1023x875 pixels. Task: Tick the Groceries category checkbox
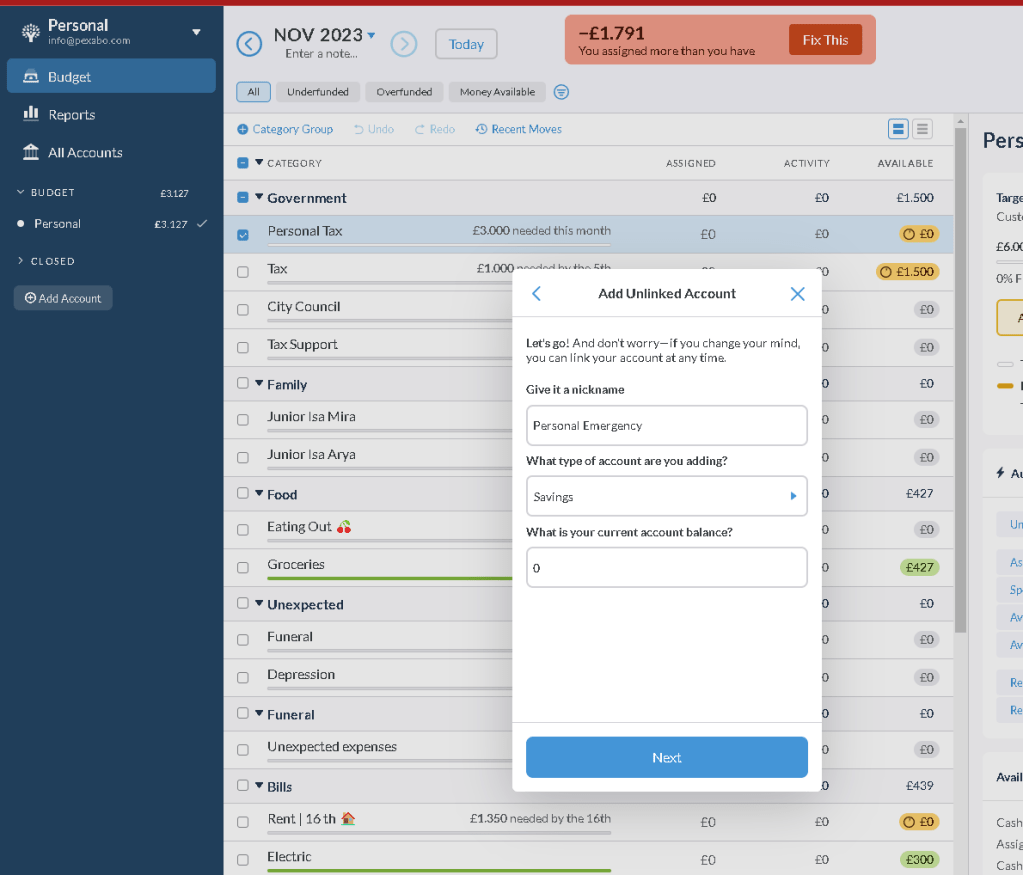(x=243, y=568)
